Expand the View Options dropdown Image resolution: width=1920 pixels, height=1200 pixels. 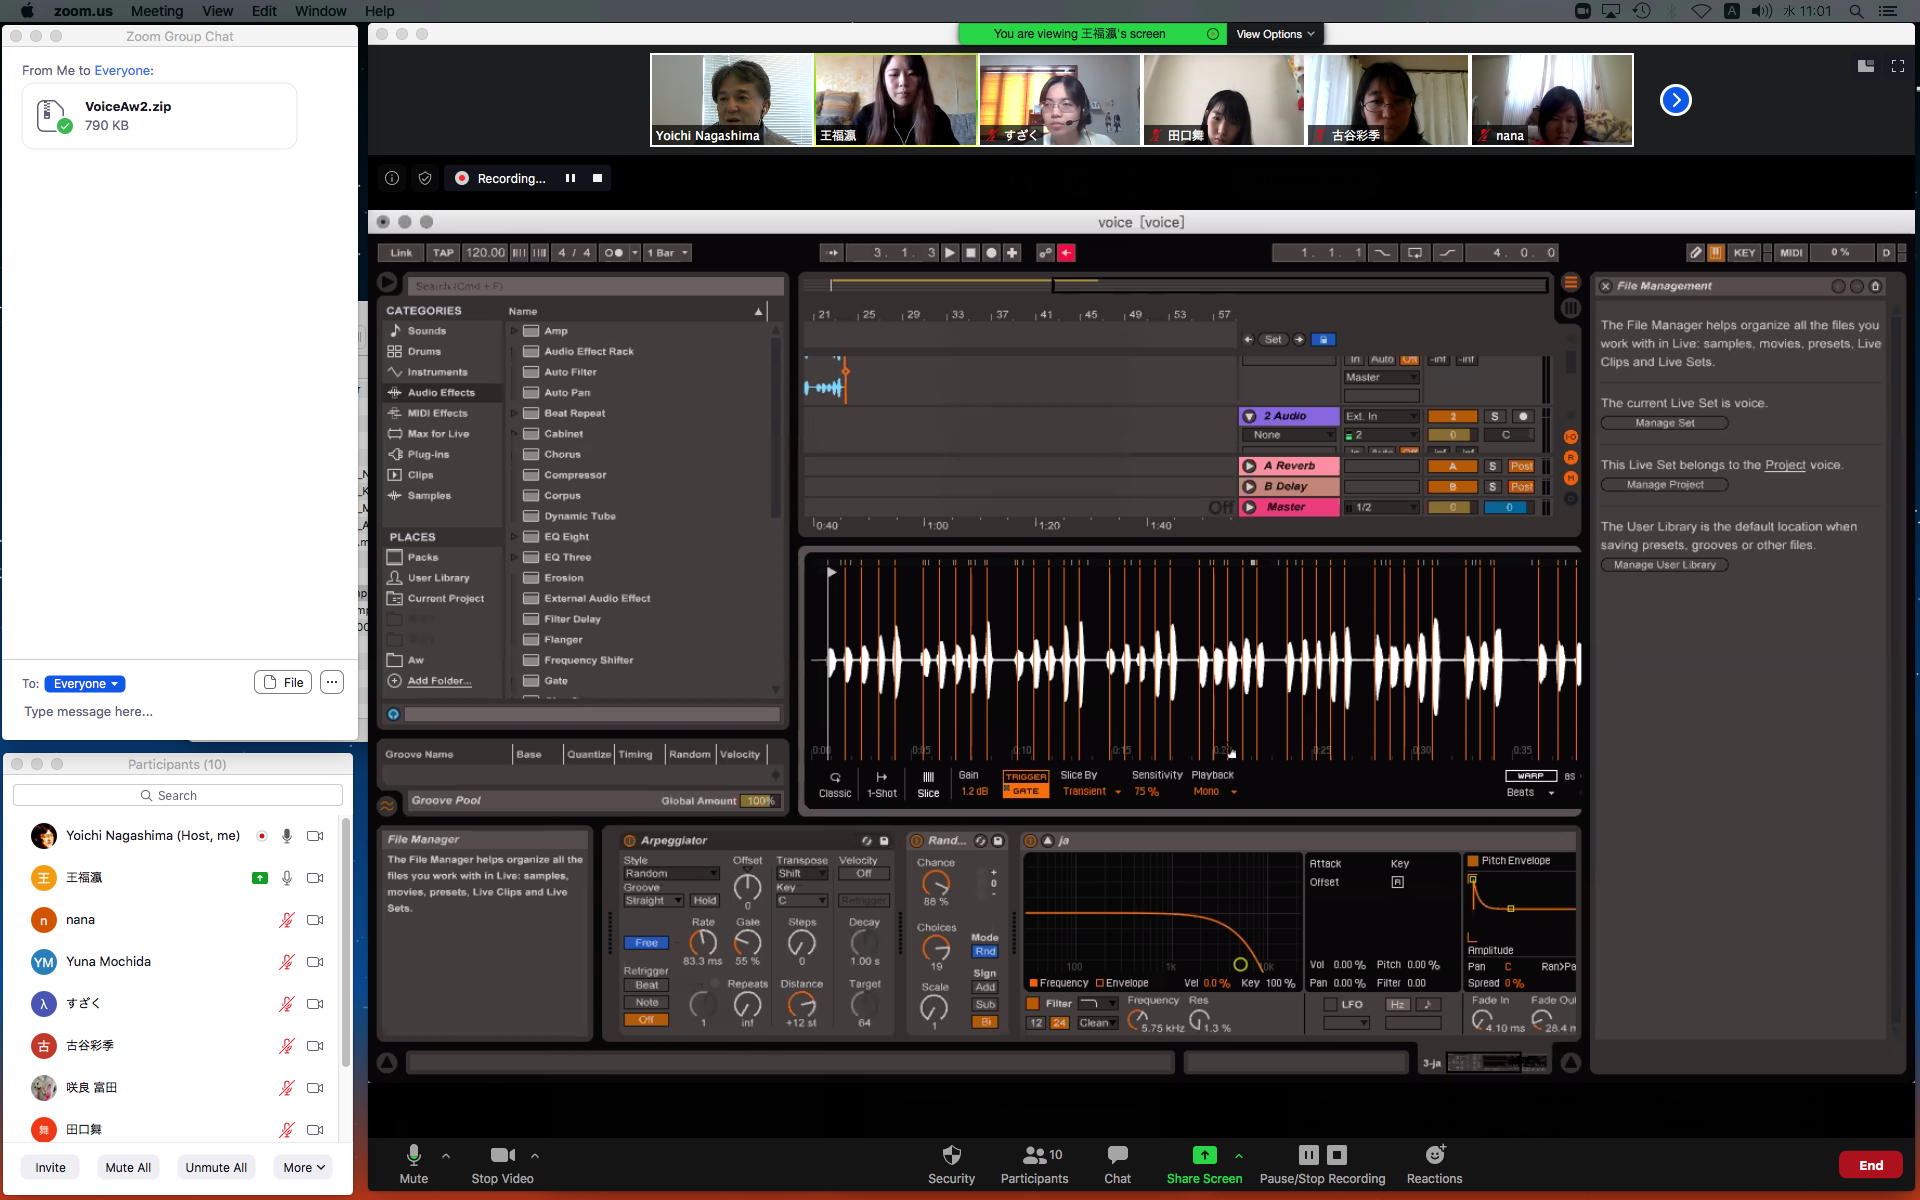[1275, 34]
